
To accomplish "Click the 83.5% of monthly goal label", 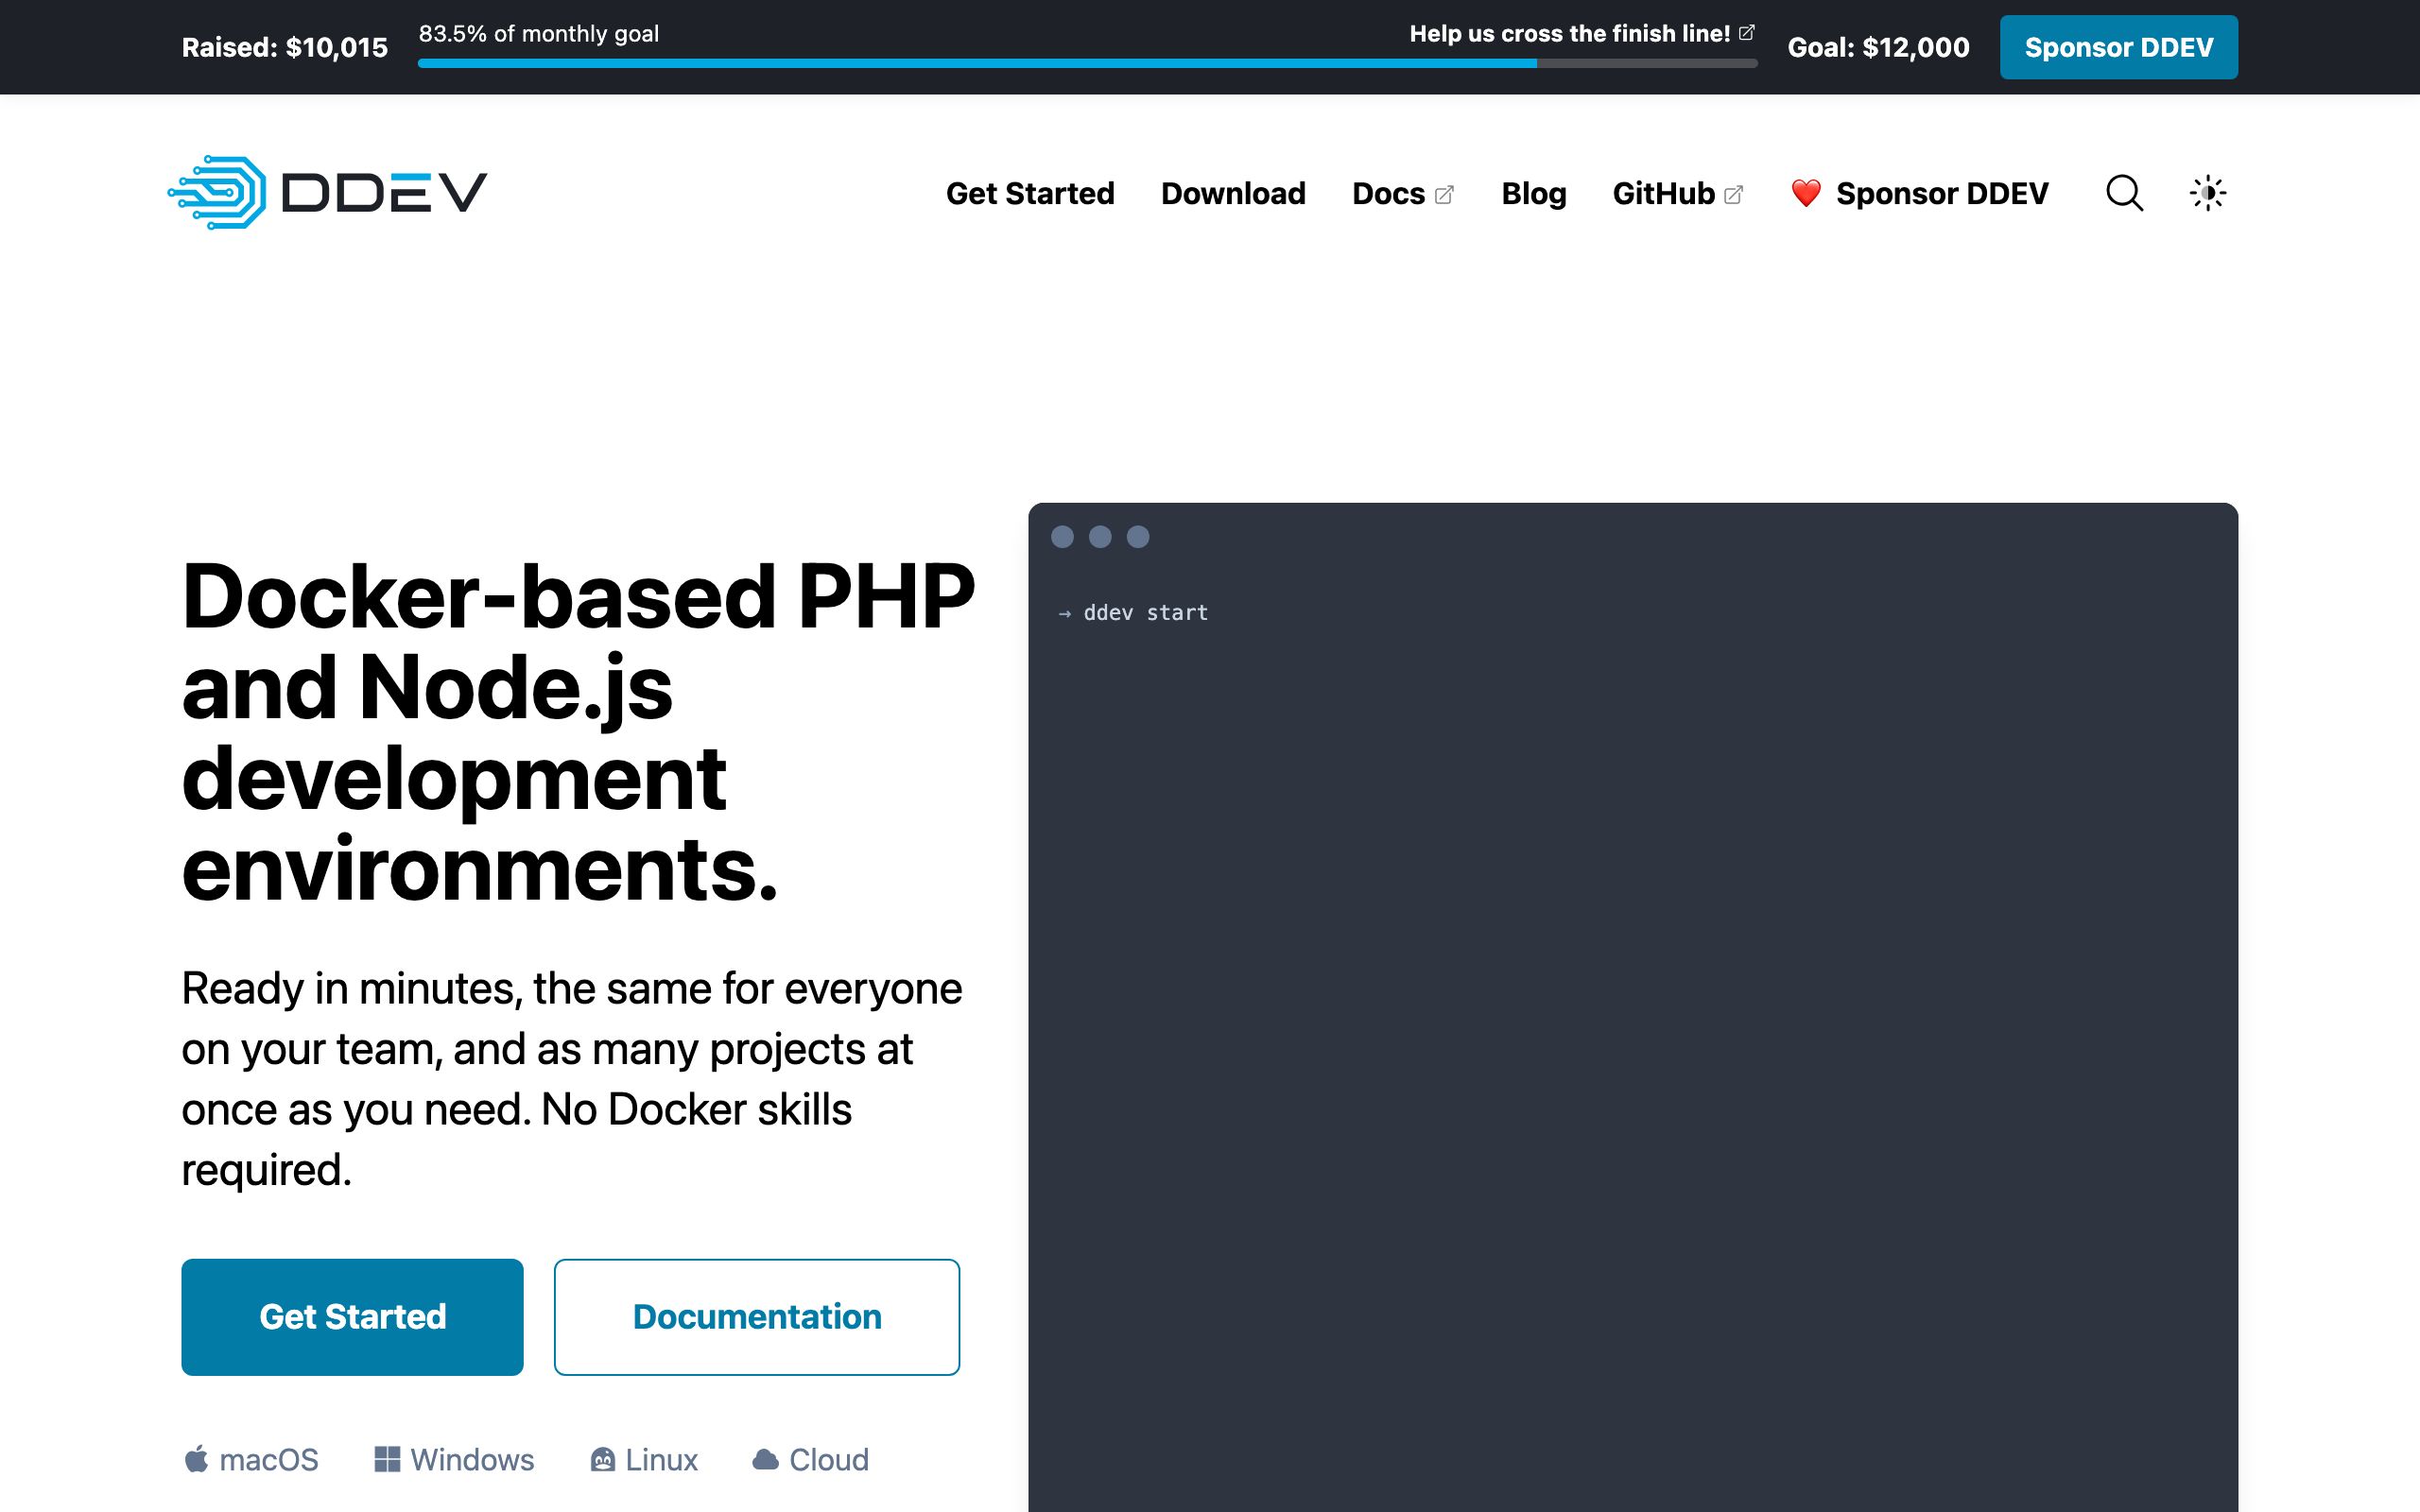I will [538, 33].
